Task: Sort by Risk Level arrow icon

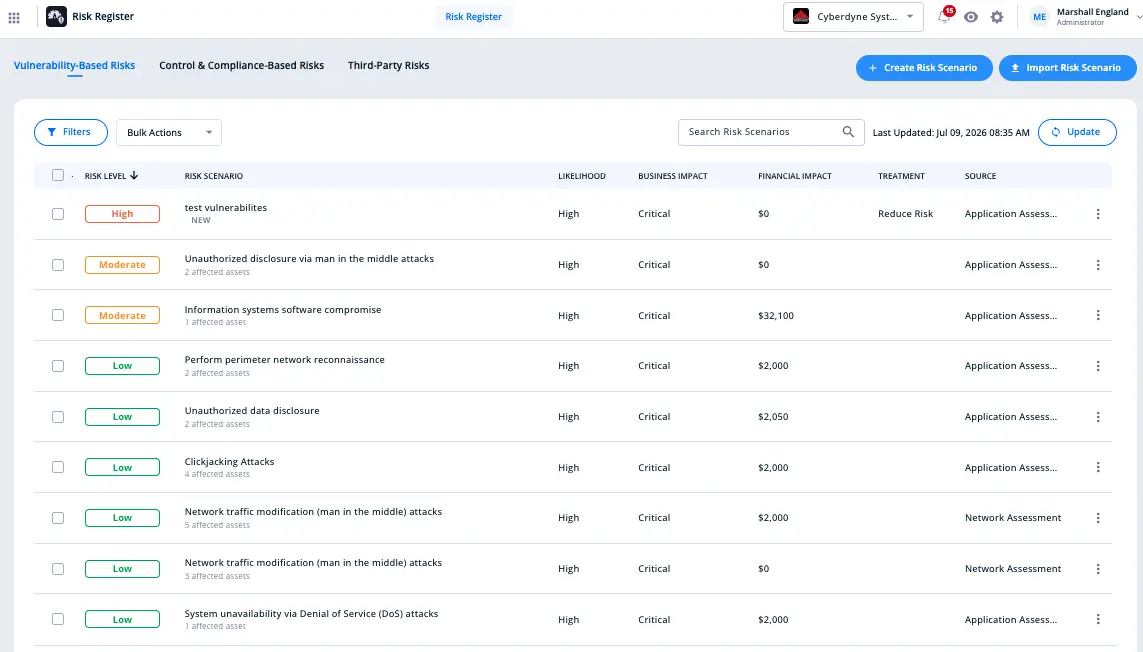Action: coord(134,176)
